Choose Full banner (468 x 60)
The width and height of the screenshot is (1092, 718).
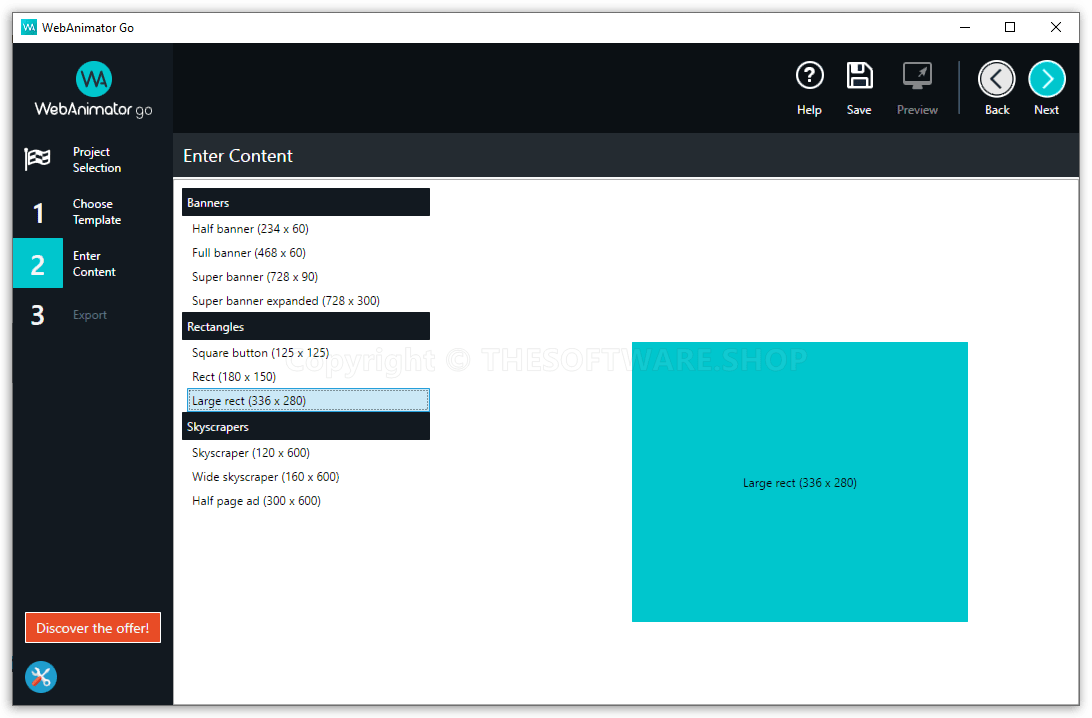(x=249, y=253)
